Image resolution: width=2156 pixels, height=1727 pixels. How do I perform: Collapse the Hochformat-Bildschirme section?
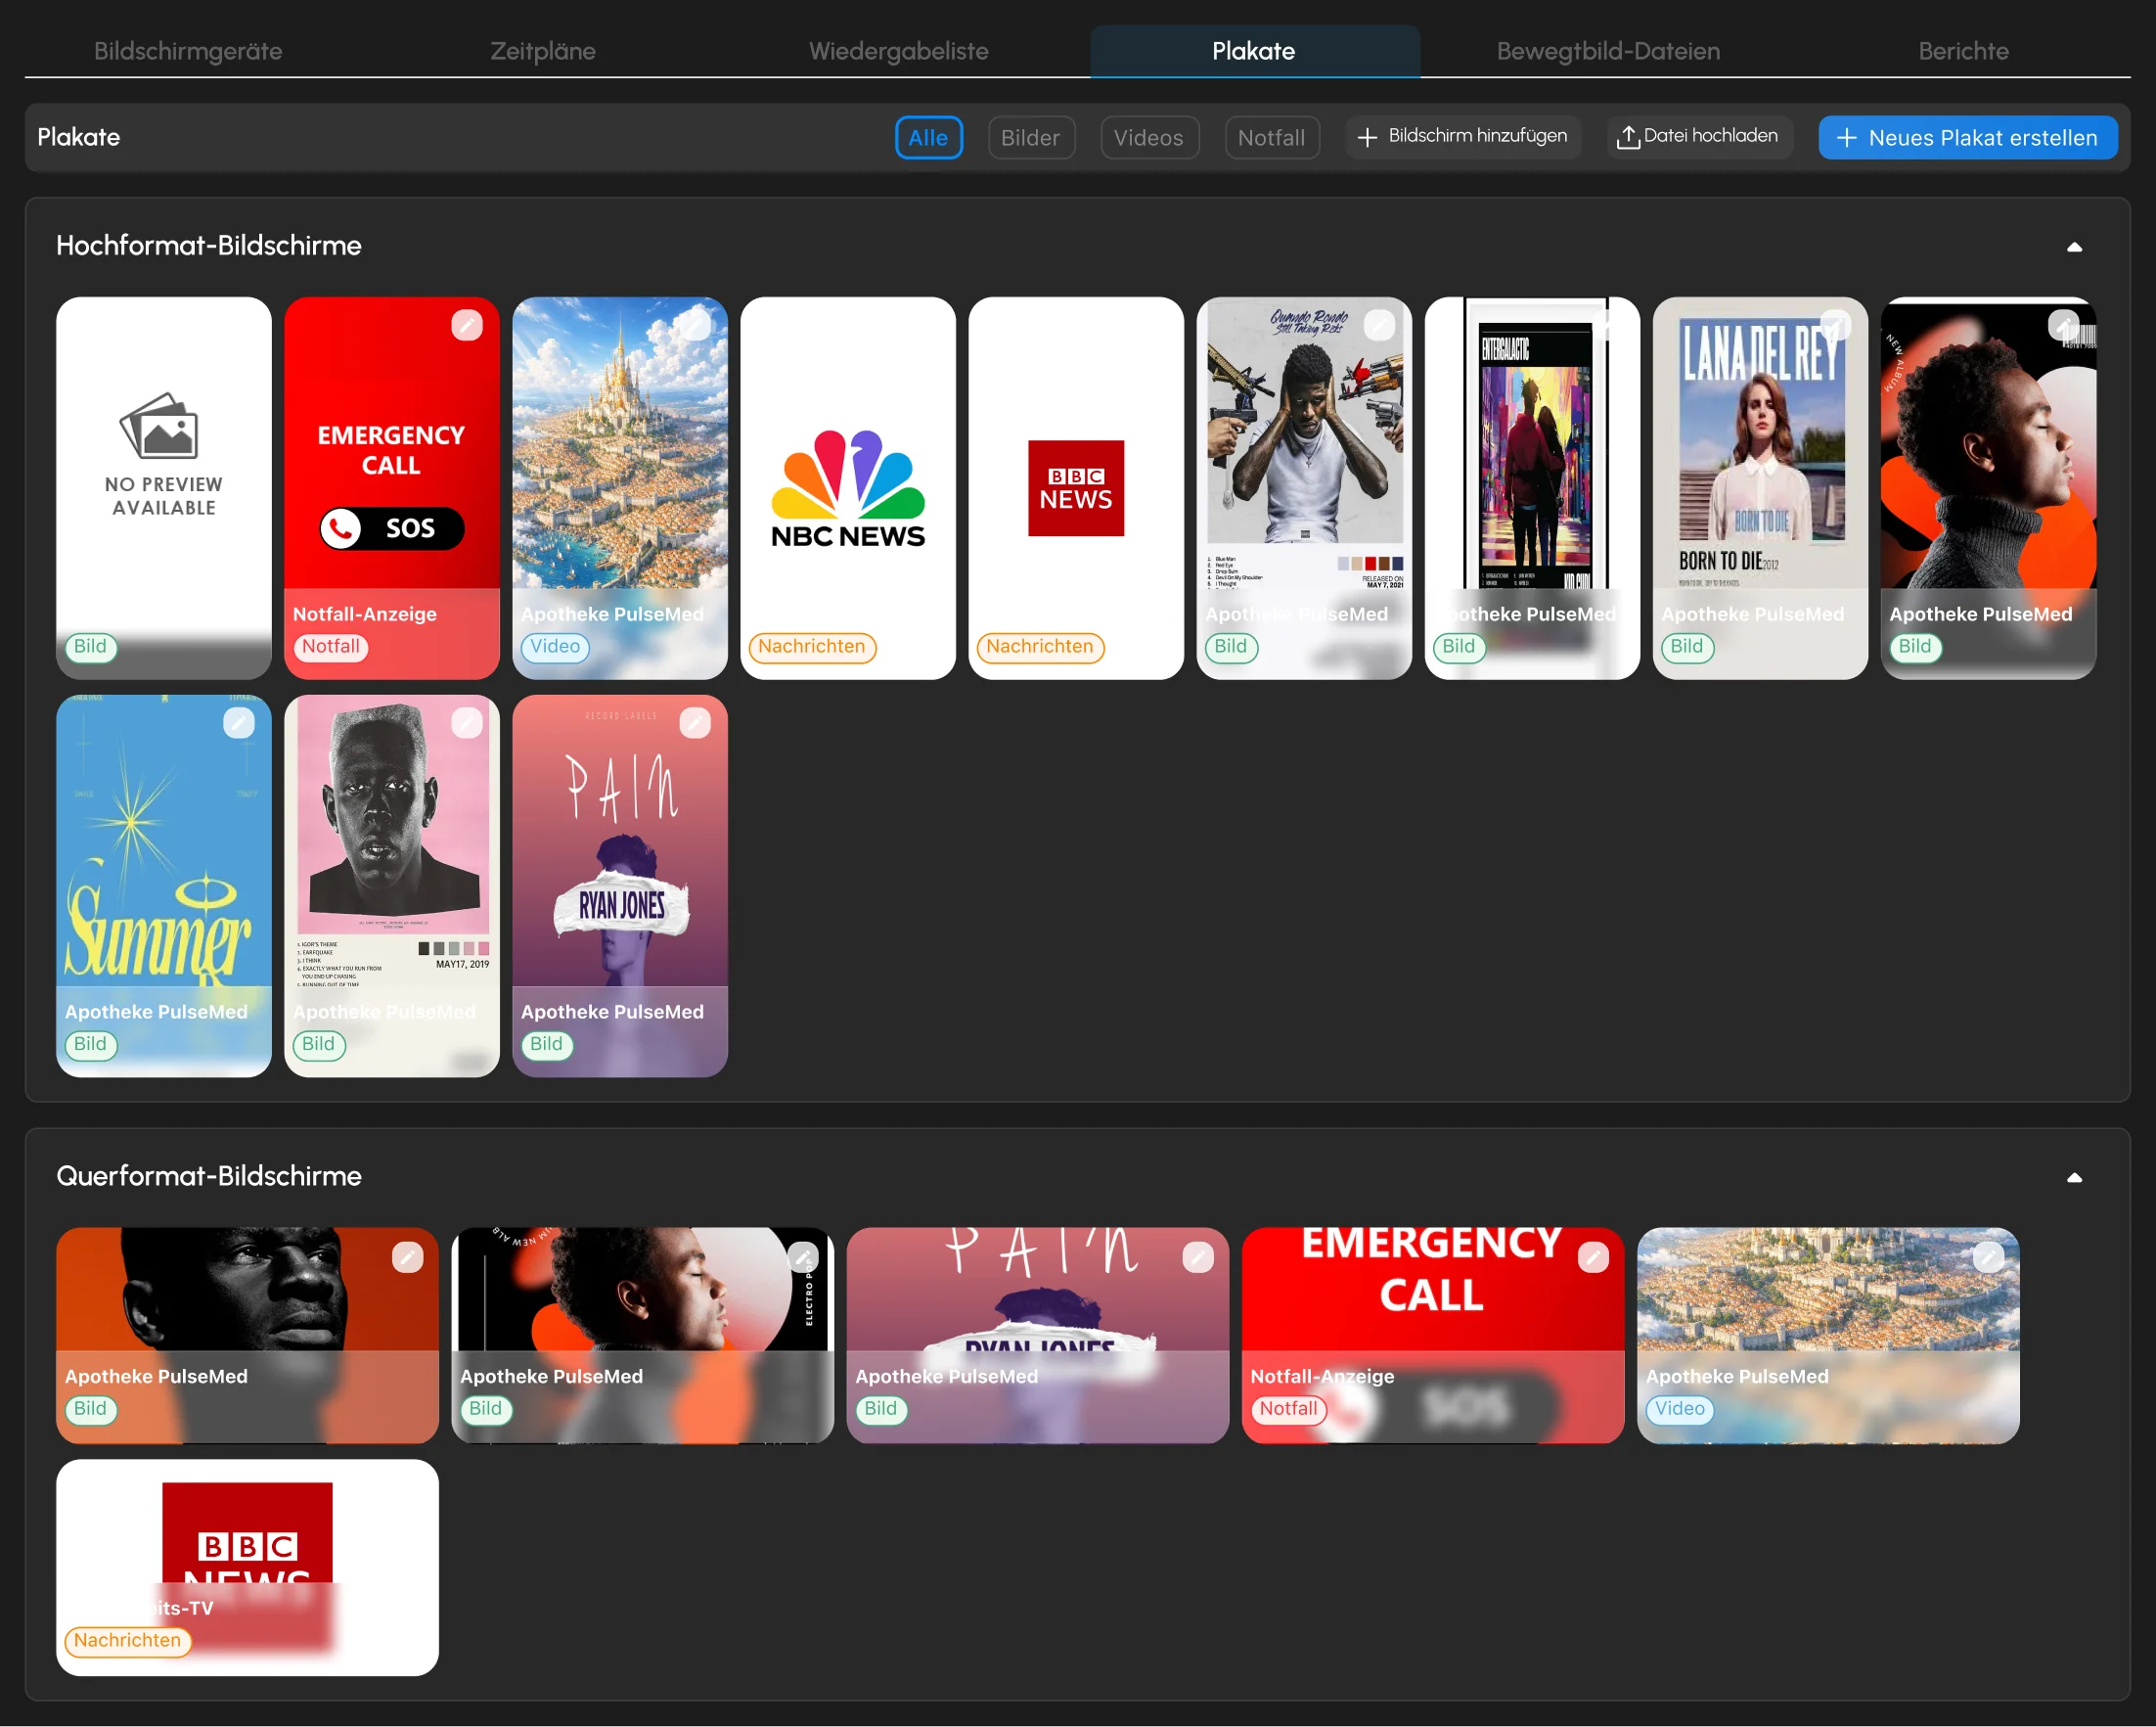coord(2074,247)
